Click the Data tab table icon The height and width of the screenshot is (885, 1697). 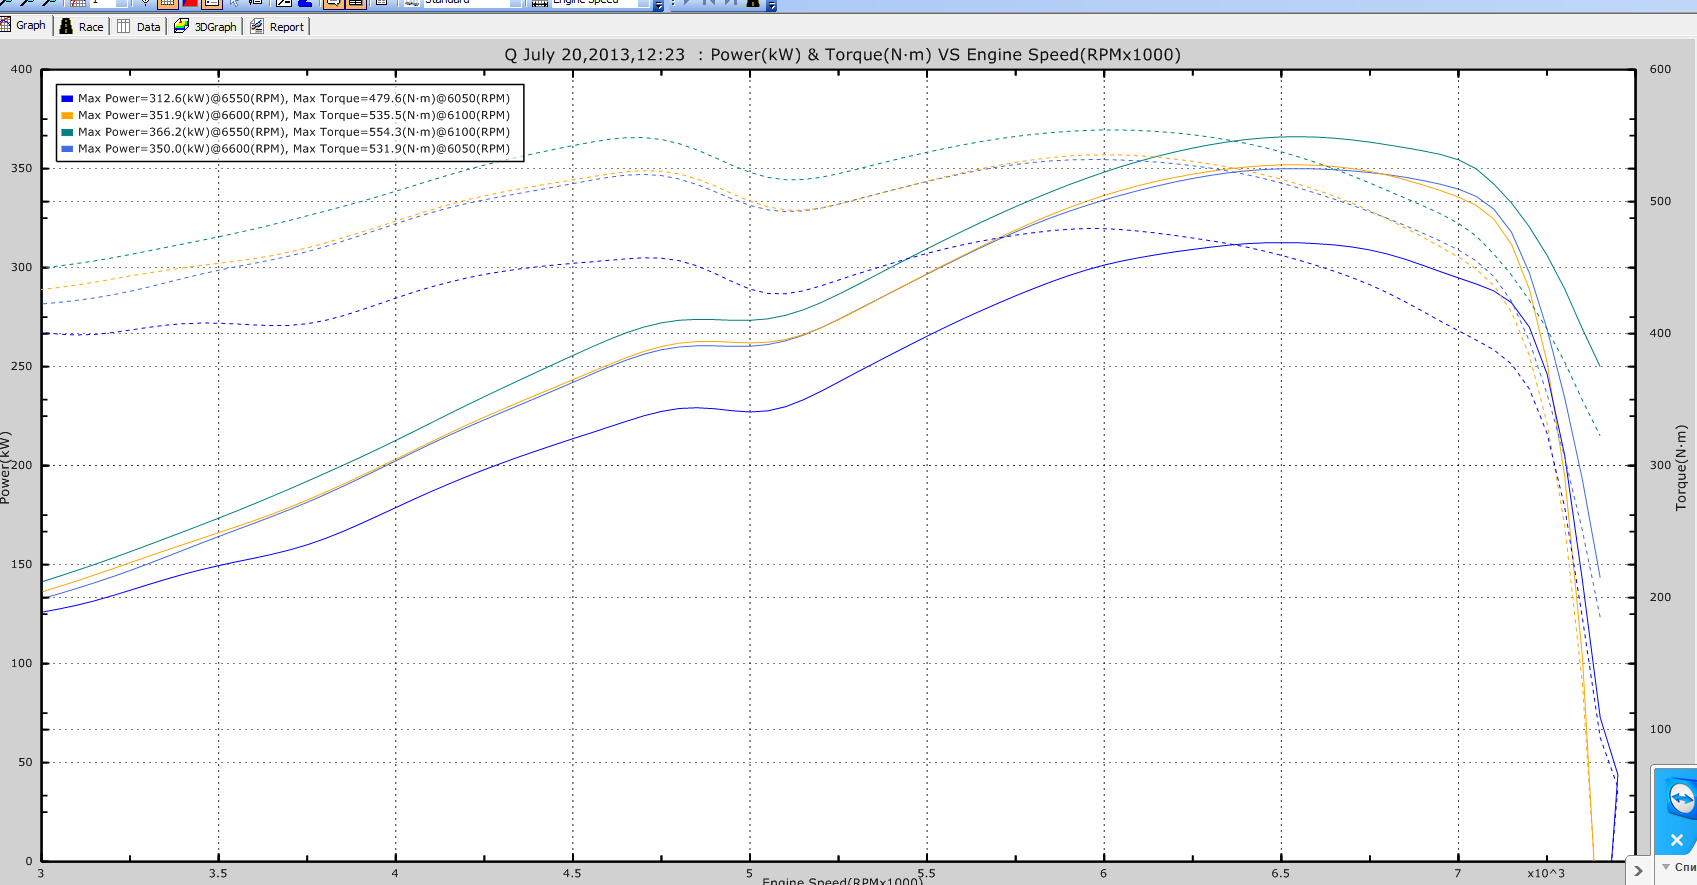tap(124, 26)
